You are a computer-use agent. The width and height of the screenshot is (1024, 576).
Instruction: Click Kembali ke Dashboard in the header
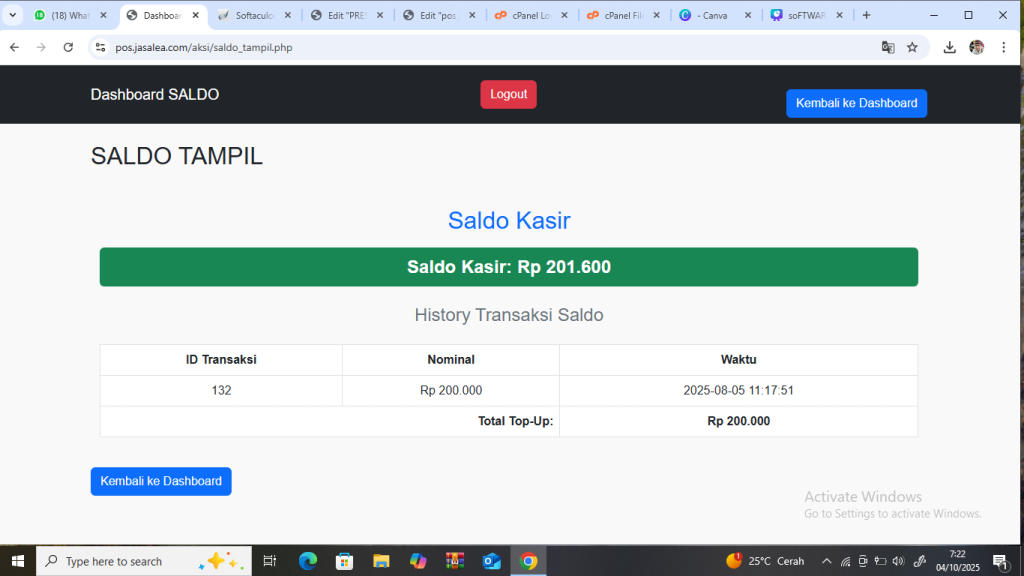pos(856,103)
